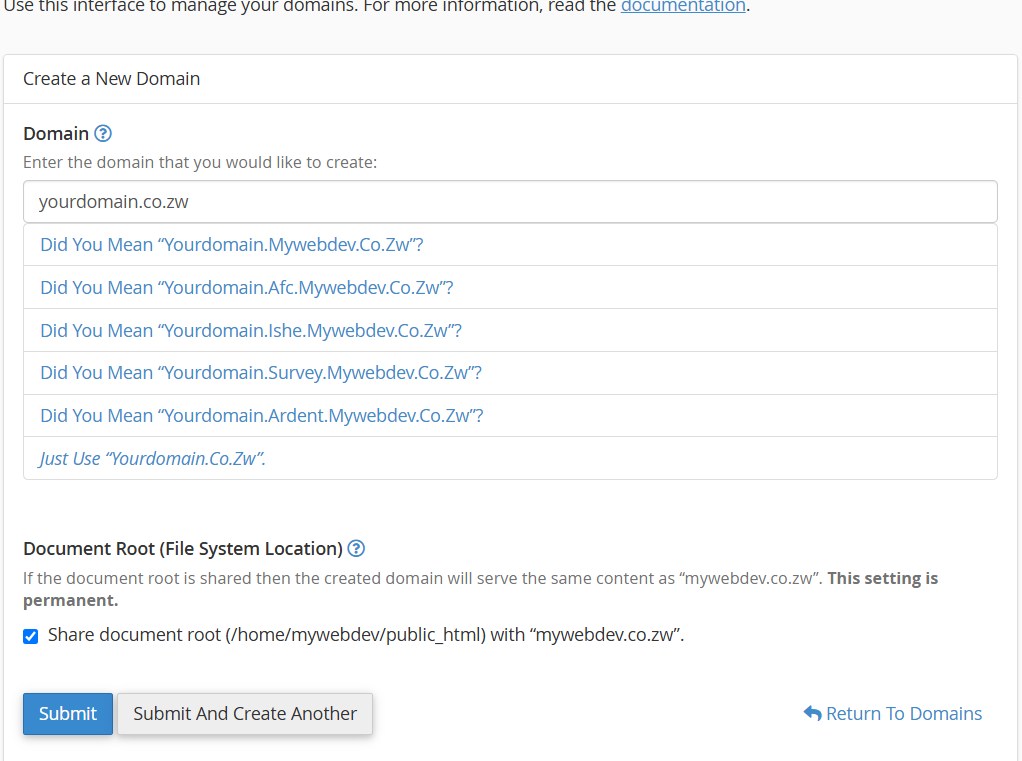Click the bold "Domain" field label
1022x761 pixels.
[x=56, y=133]
